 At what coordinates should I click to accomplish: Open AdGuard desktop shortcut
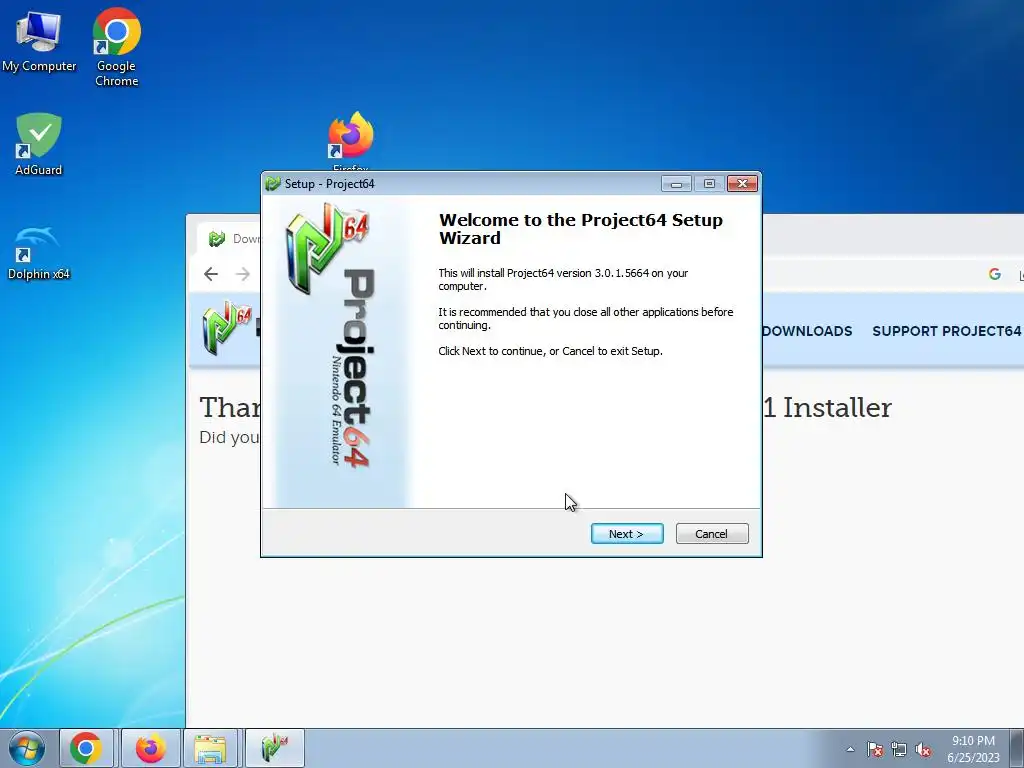pyautogui.click(x=39, y=144)
